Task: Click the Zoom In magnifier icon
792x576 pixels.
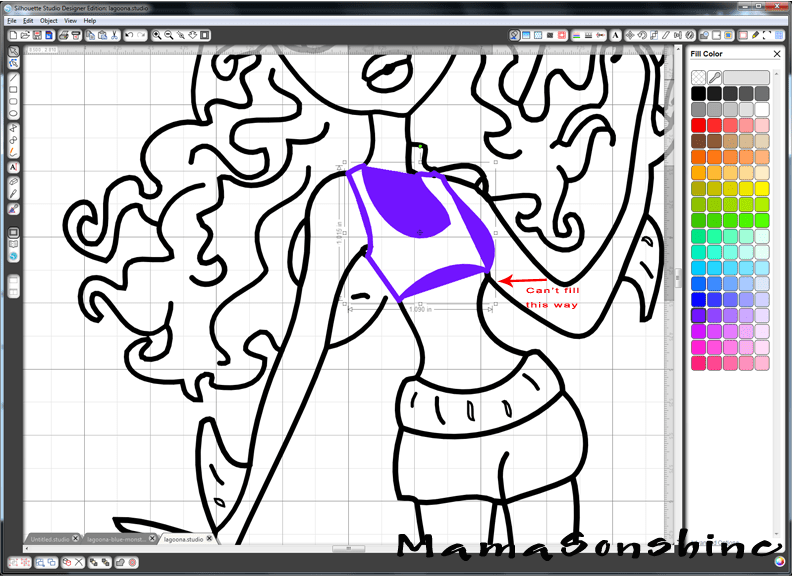Action: 157,35
